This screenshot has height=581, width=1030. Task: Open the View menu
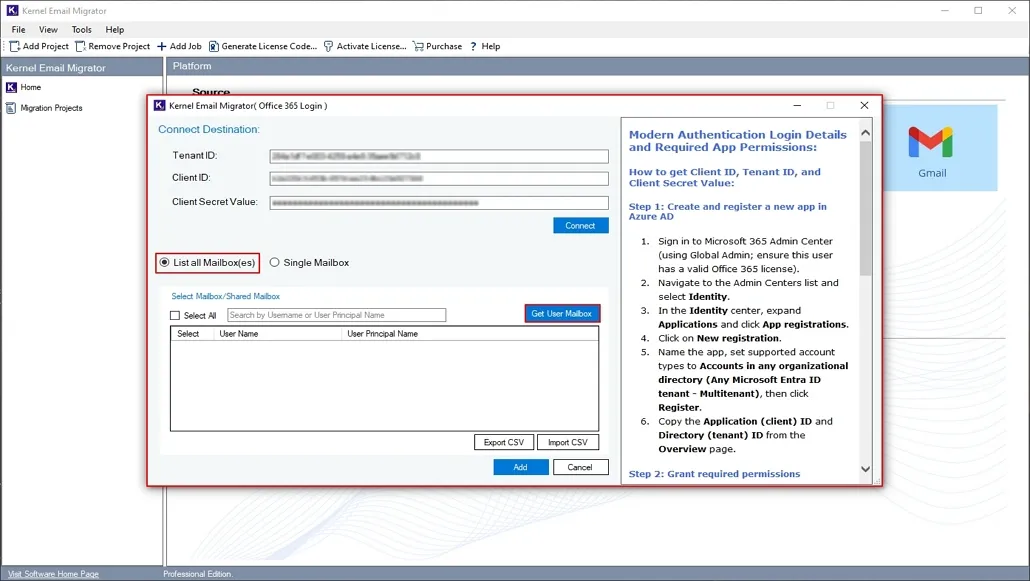48,29
